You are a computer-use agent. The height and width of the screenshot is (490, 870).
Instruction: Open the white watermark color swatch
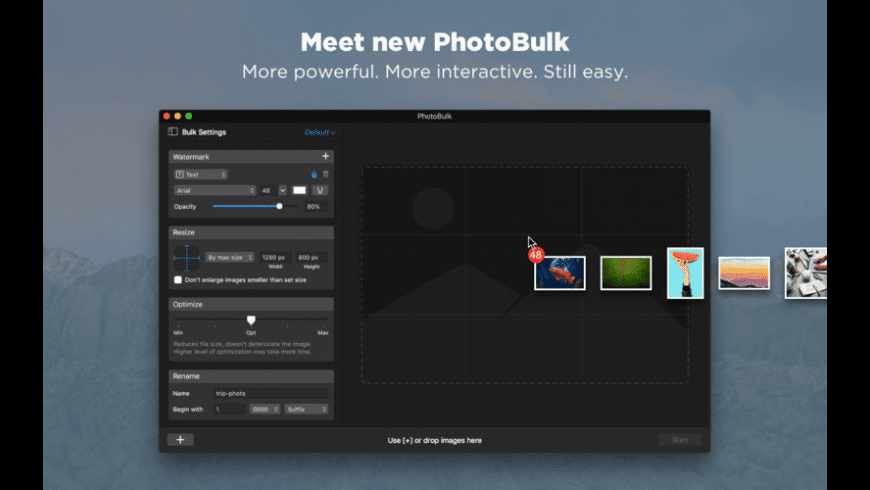pyautogui.click(x=299, y=190)
